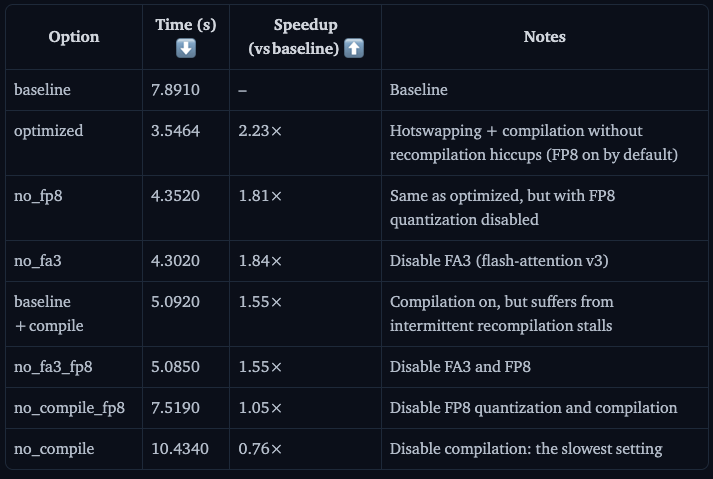
Task: Click the note about intermittent recompilation stalls
Action: pos(501,313)
